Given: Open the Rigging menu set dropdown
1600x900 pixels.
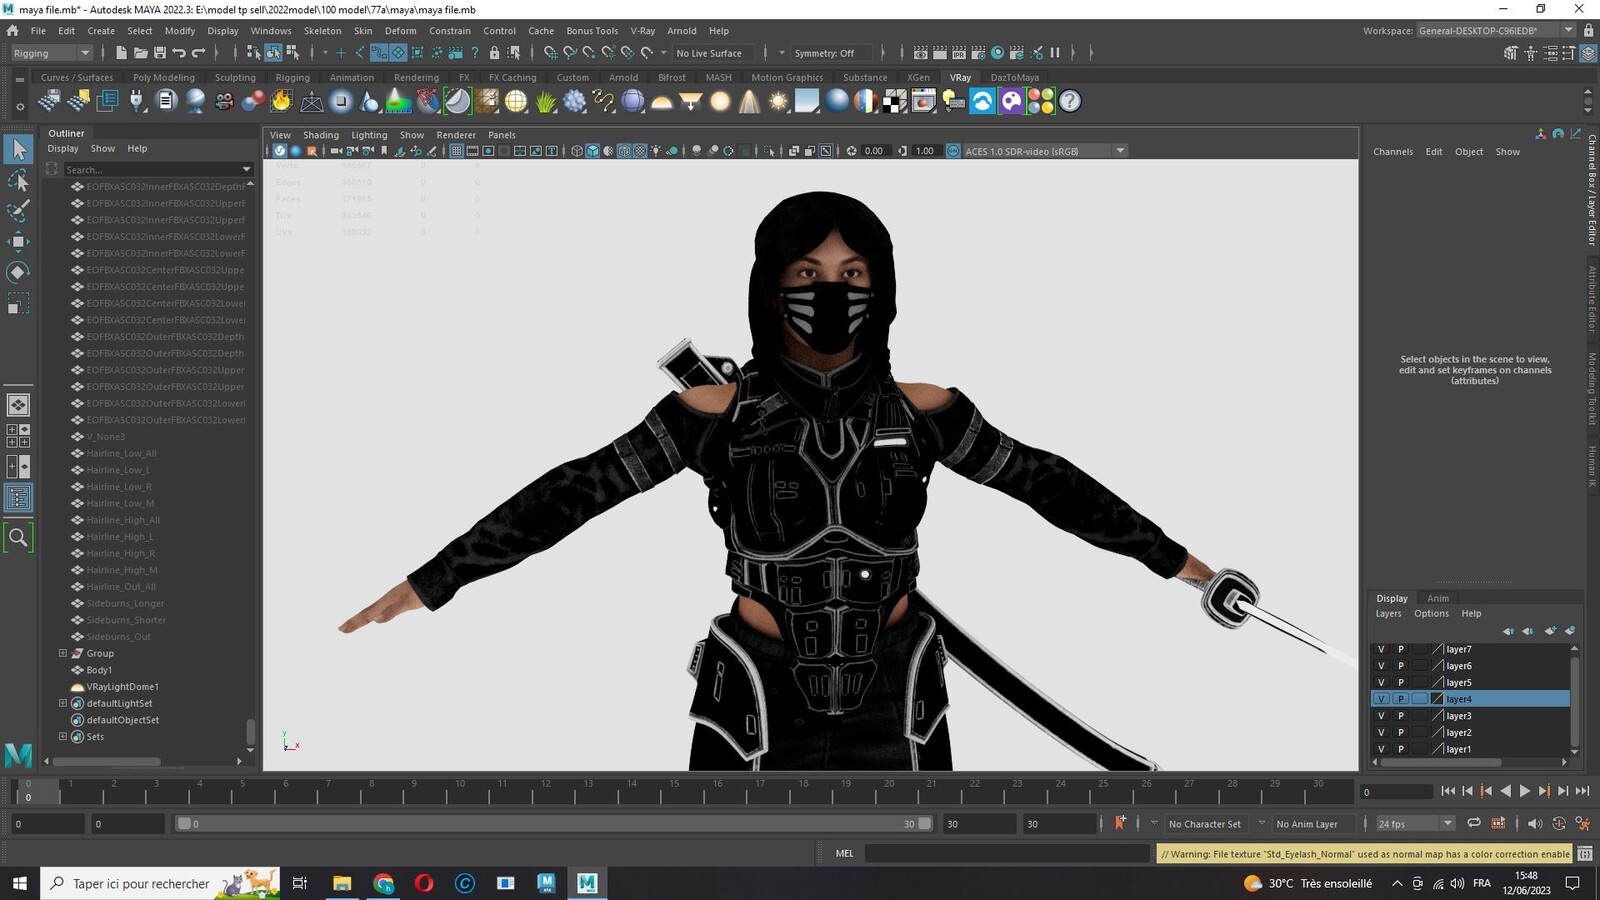Looking at the screenshot, I should [x=50, y=53].
